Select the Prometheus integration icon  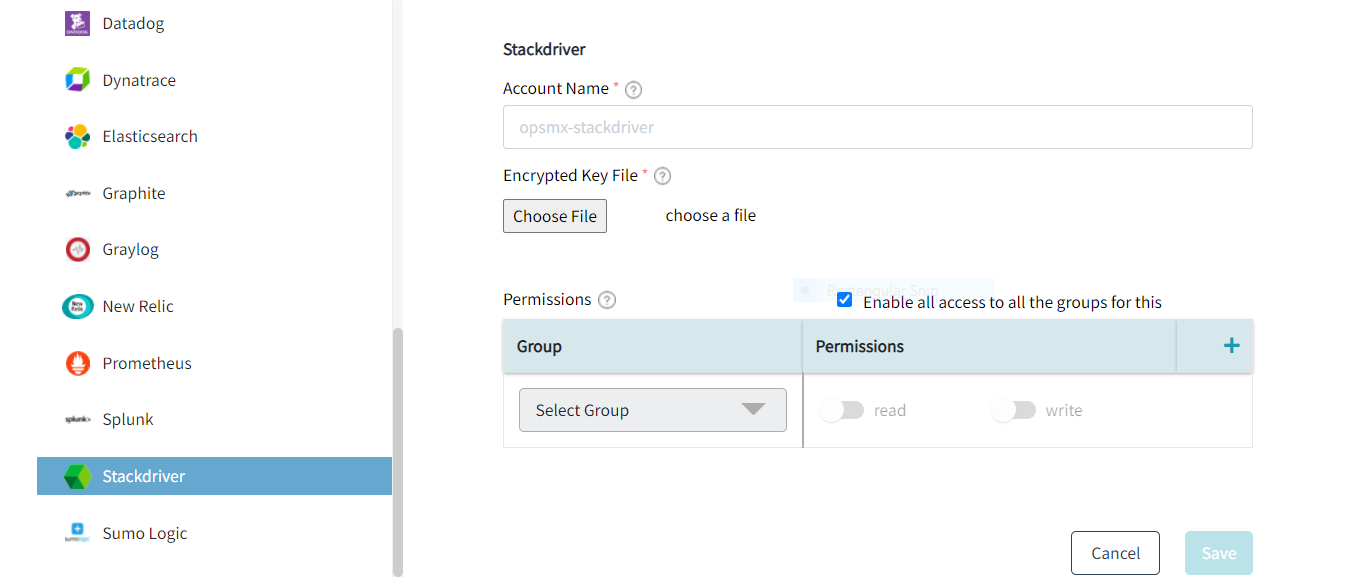[x=75, y=362]
